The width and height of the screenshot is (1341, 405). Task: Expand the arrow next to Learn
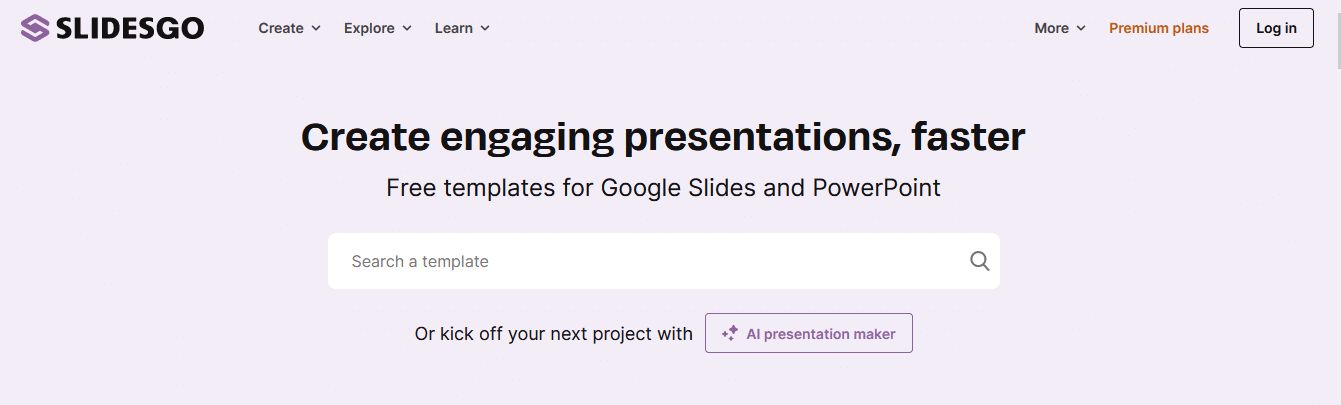coord(485,28)
